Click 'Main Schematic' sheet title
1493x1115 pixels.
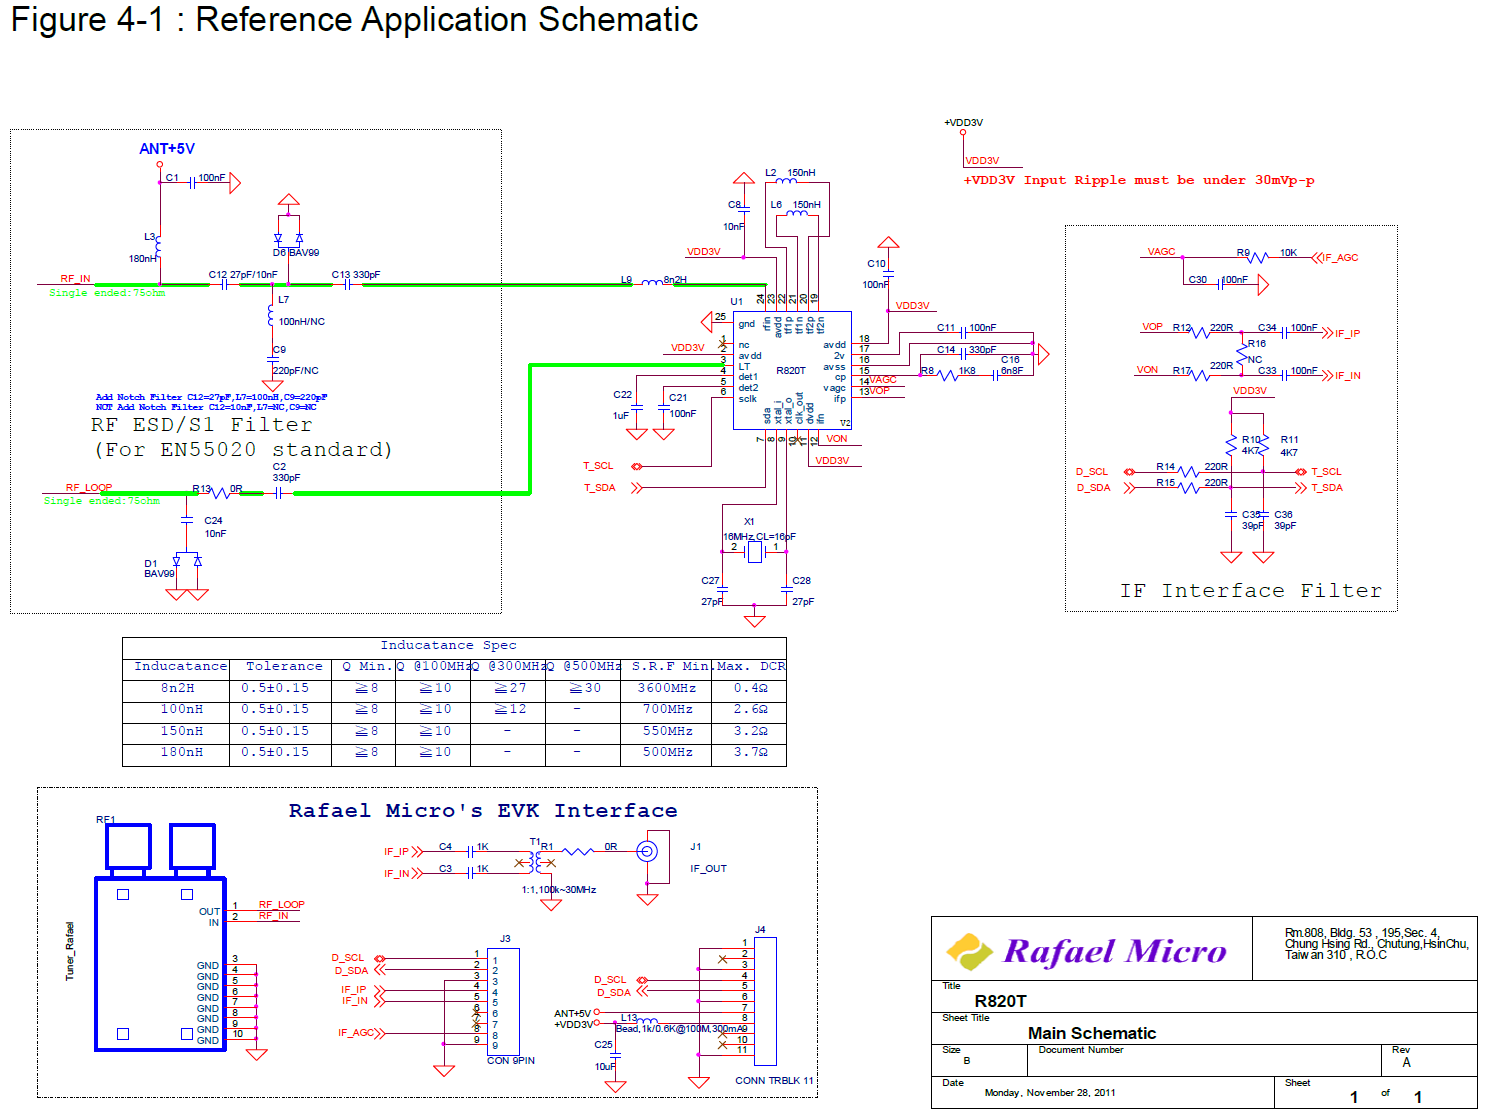pos(1092,1033)
